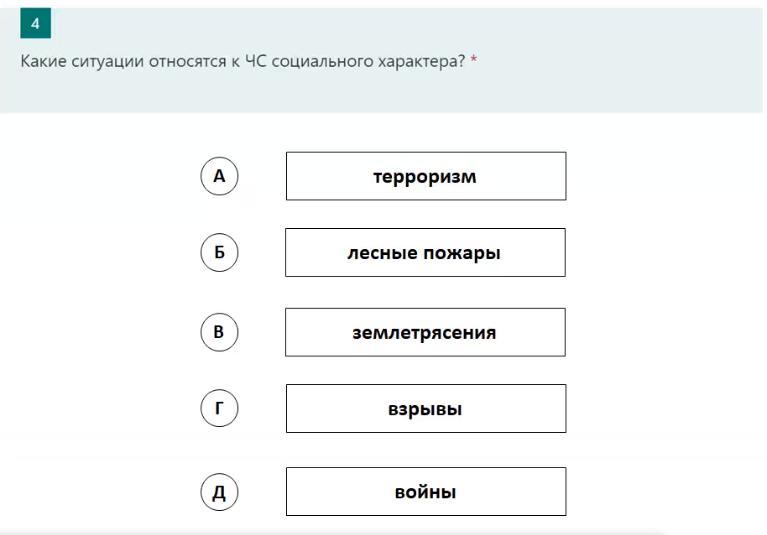The width and height of the screenshot is (767, 535).
Task: Select the circle labeled А
Action: pos(219,176)
